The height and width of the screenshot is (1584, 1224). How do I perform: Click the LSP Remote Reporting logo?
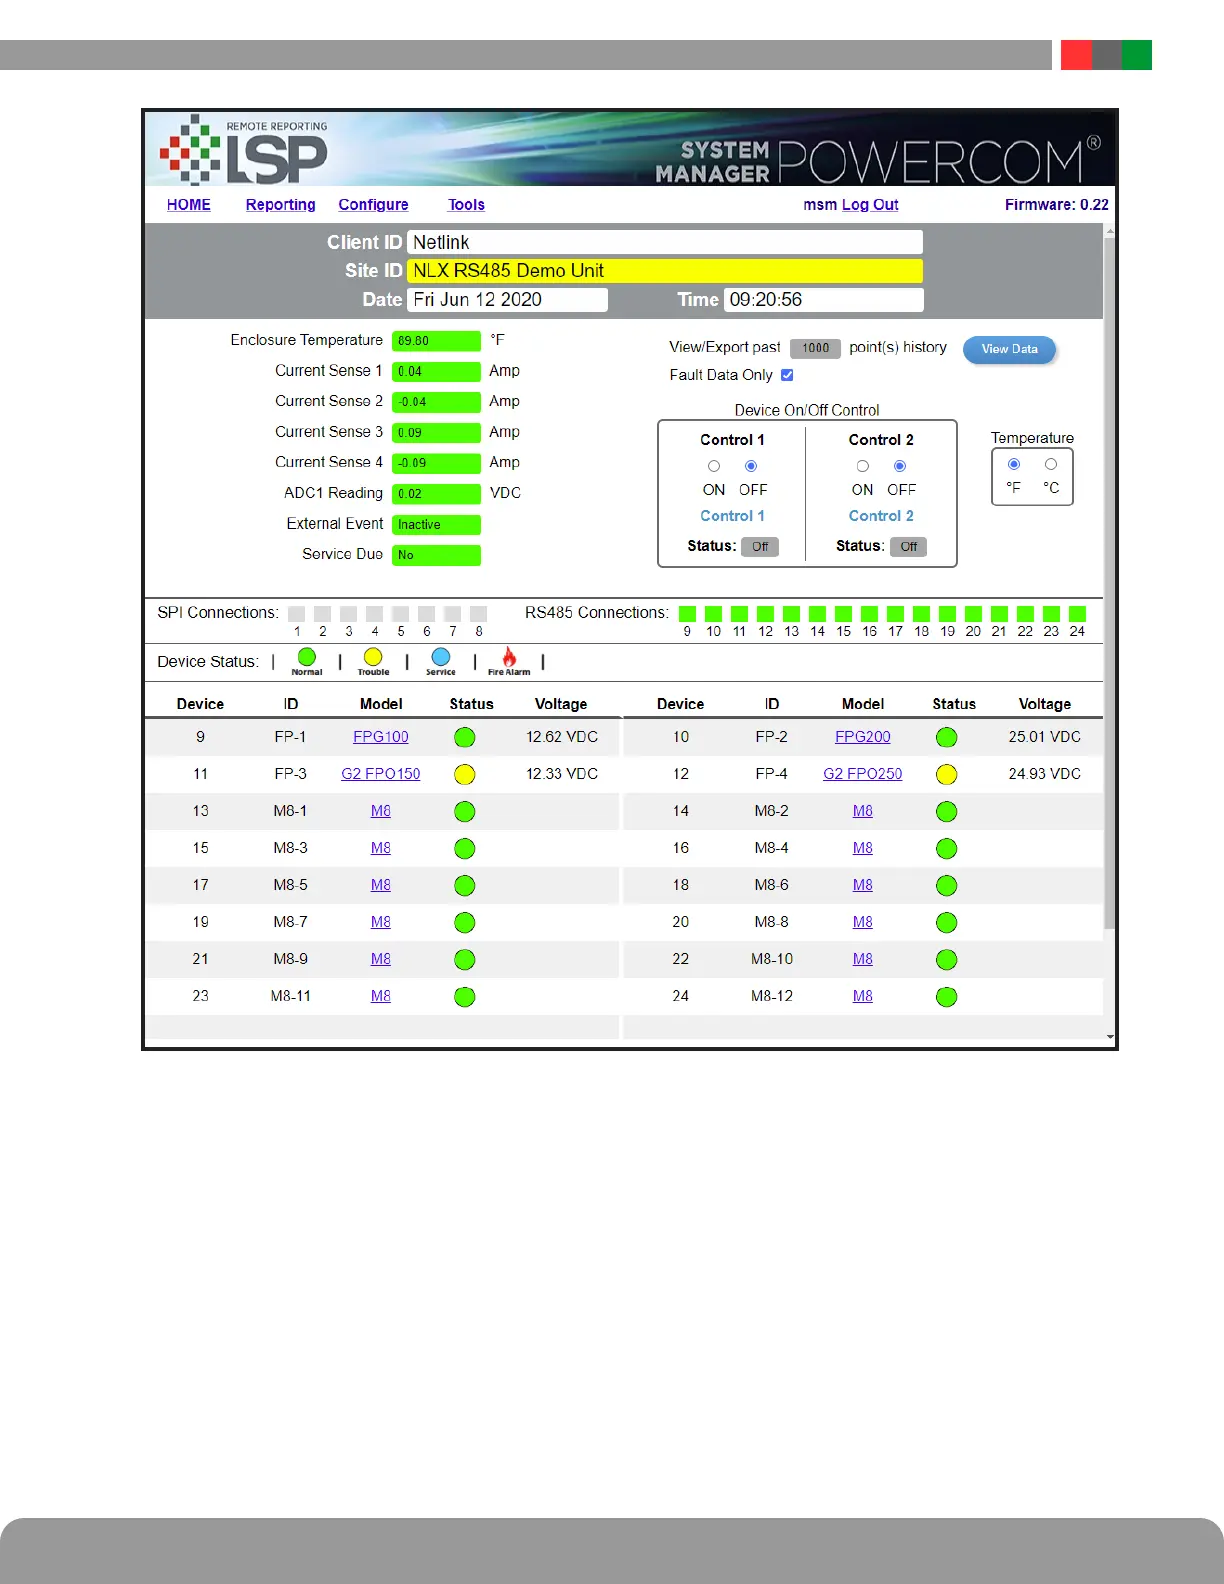(245, 151)
